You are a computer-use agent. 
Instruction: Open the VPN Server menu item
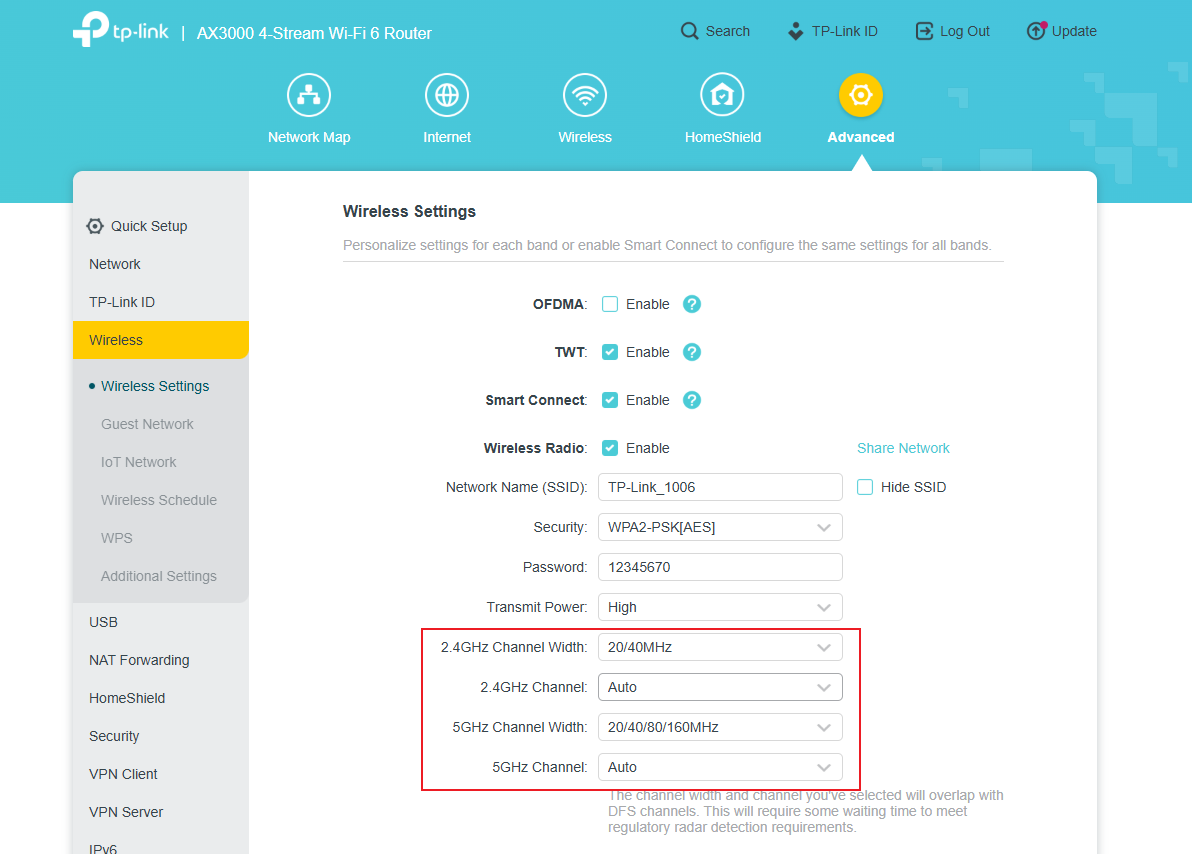click(x=125, y=812)
